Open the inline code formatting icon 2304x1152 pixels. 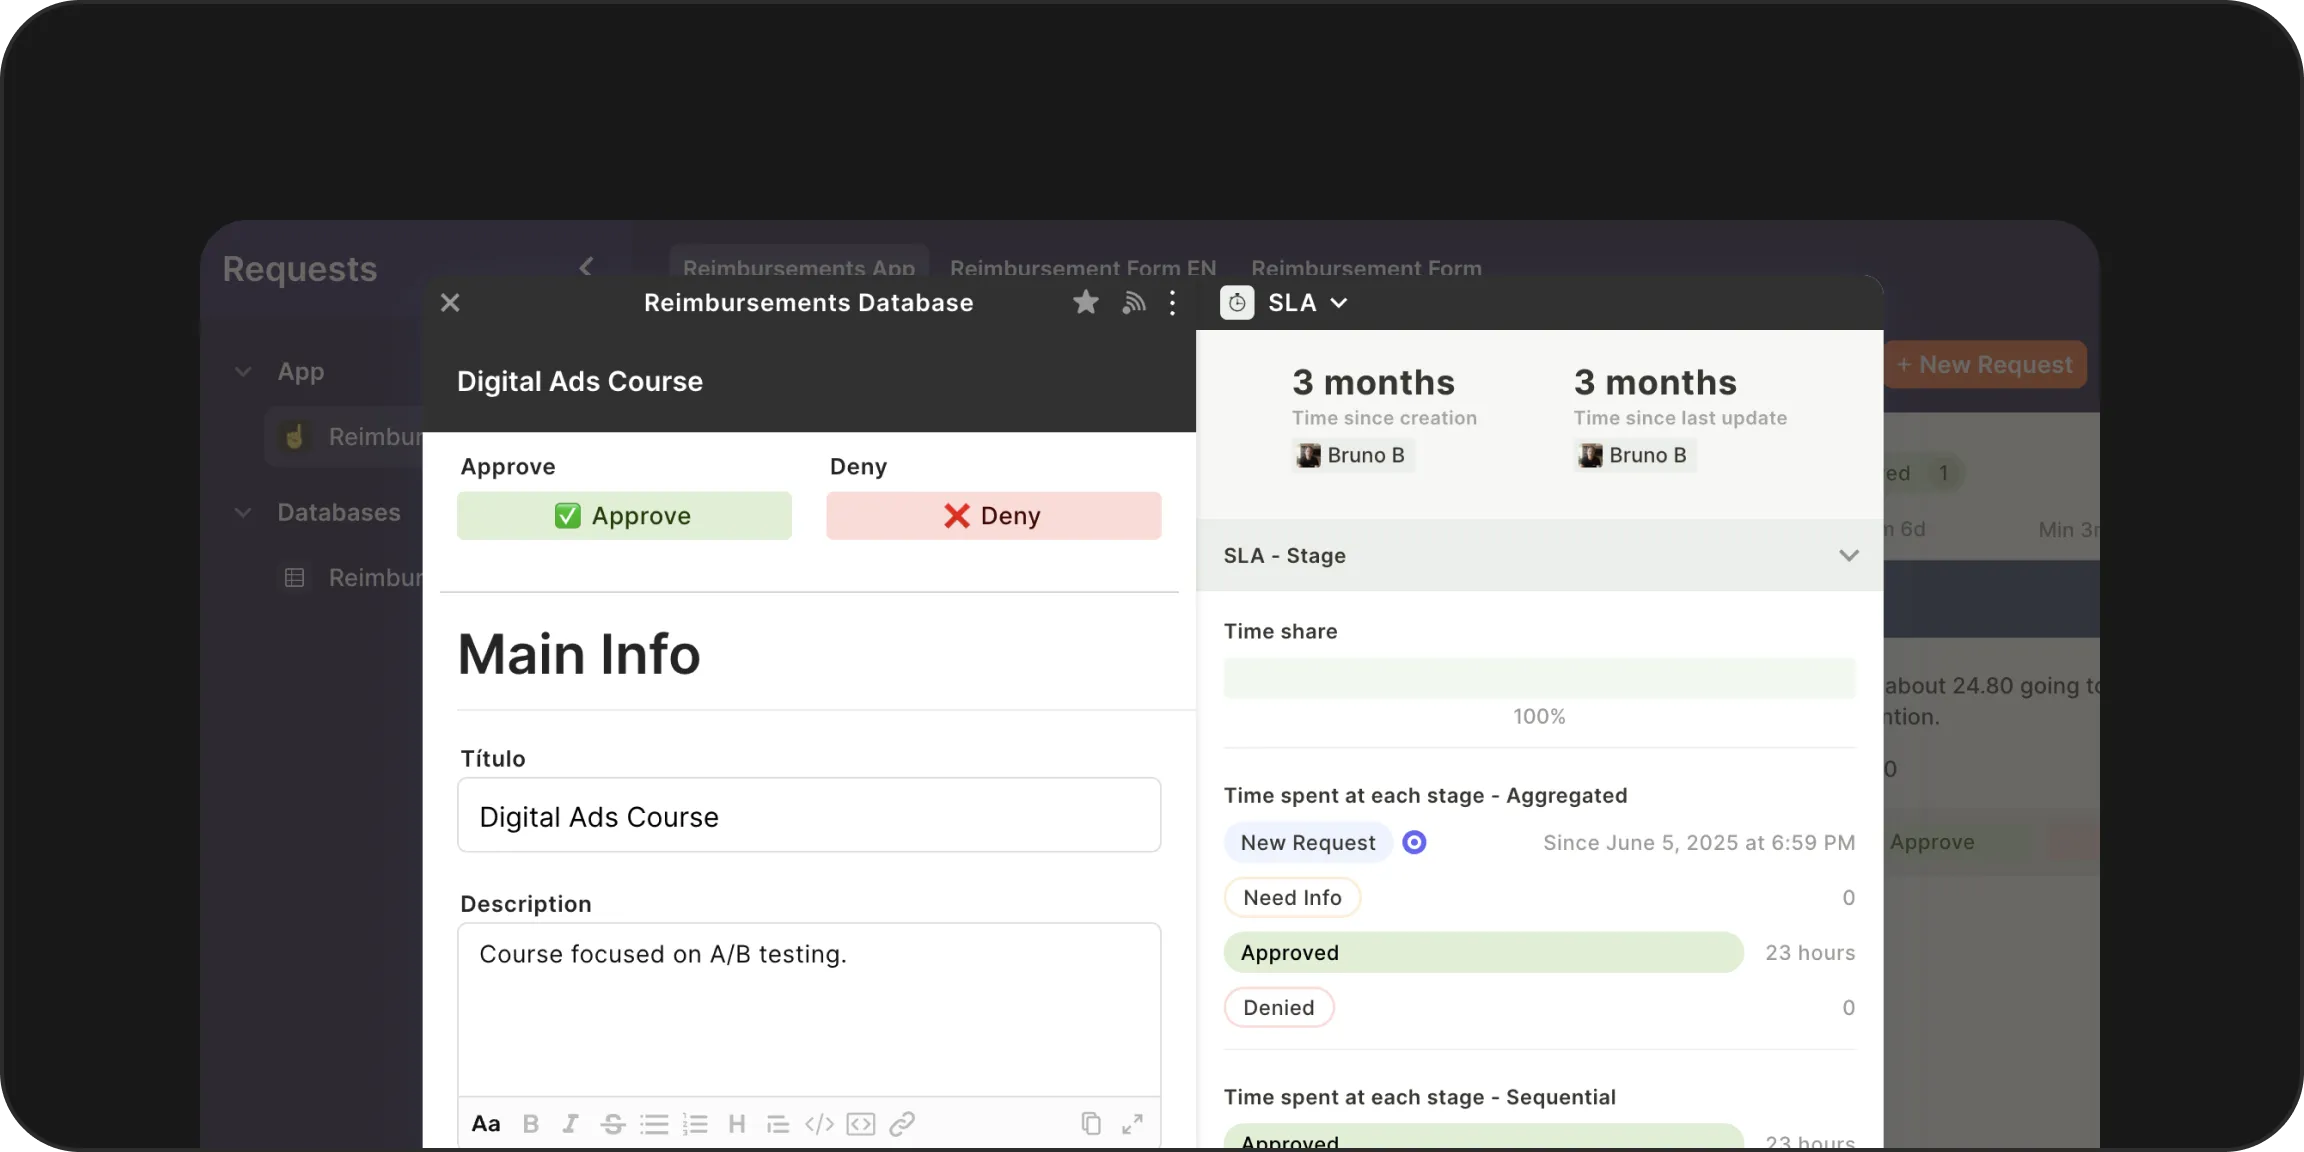[x=819, y=1123]
